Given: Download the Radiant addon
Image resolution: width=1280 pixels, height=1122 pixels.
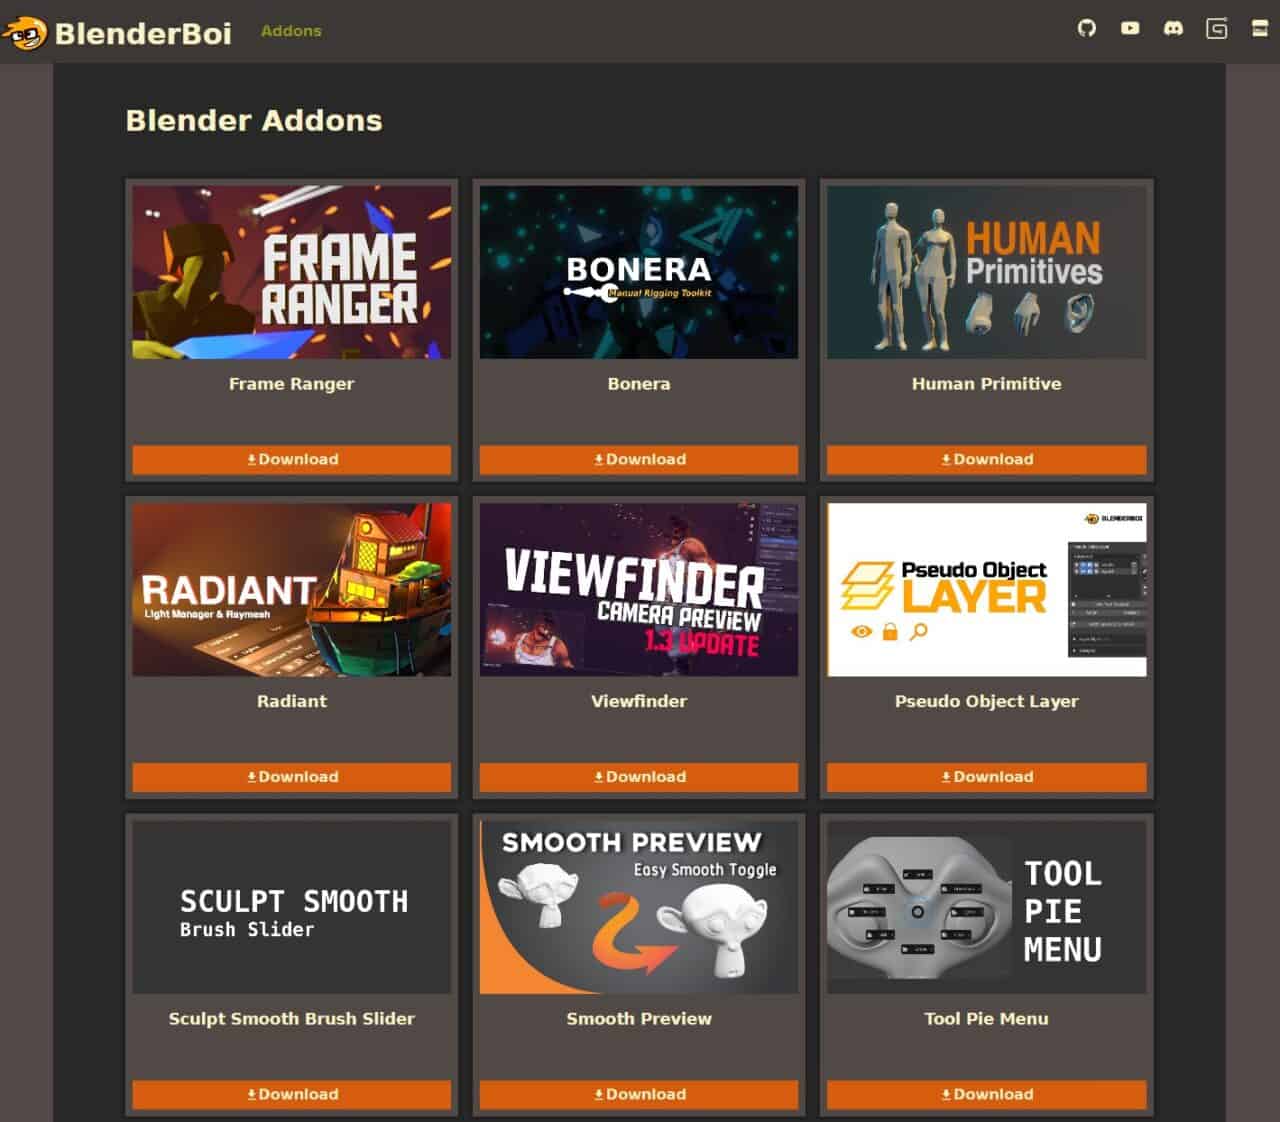Looking at the screenshot, I should (292, 777).
